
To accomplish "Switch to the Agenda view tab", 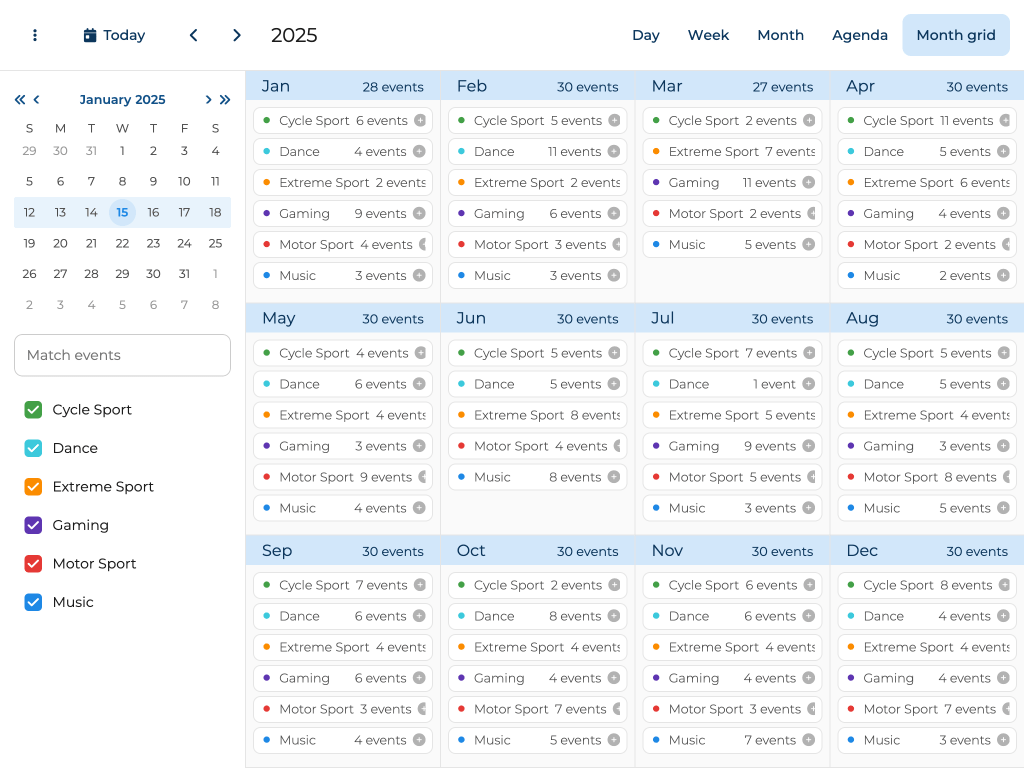I will (x=859, y=35).
